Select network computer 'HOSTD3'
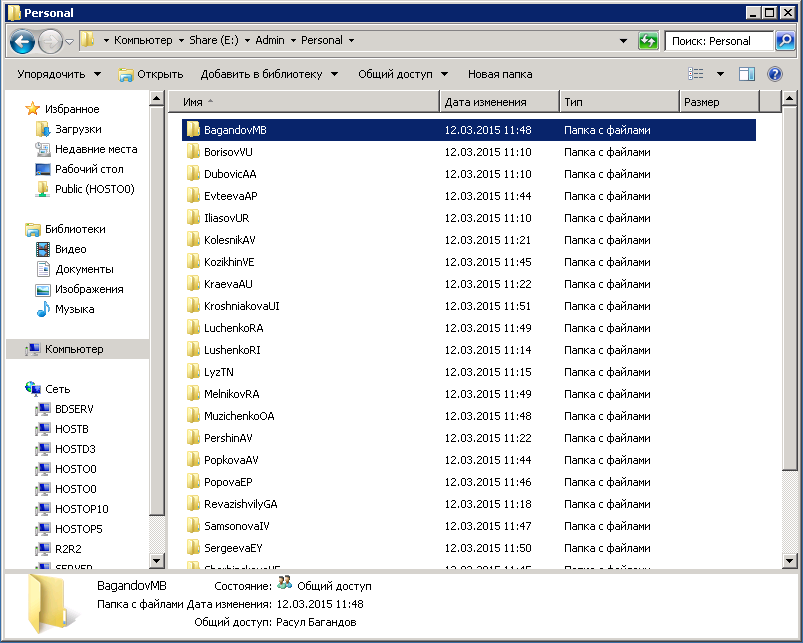This screenshot has width=803, height=643. pyautogui.click(x=75, y=448)
